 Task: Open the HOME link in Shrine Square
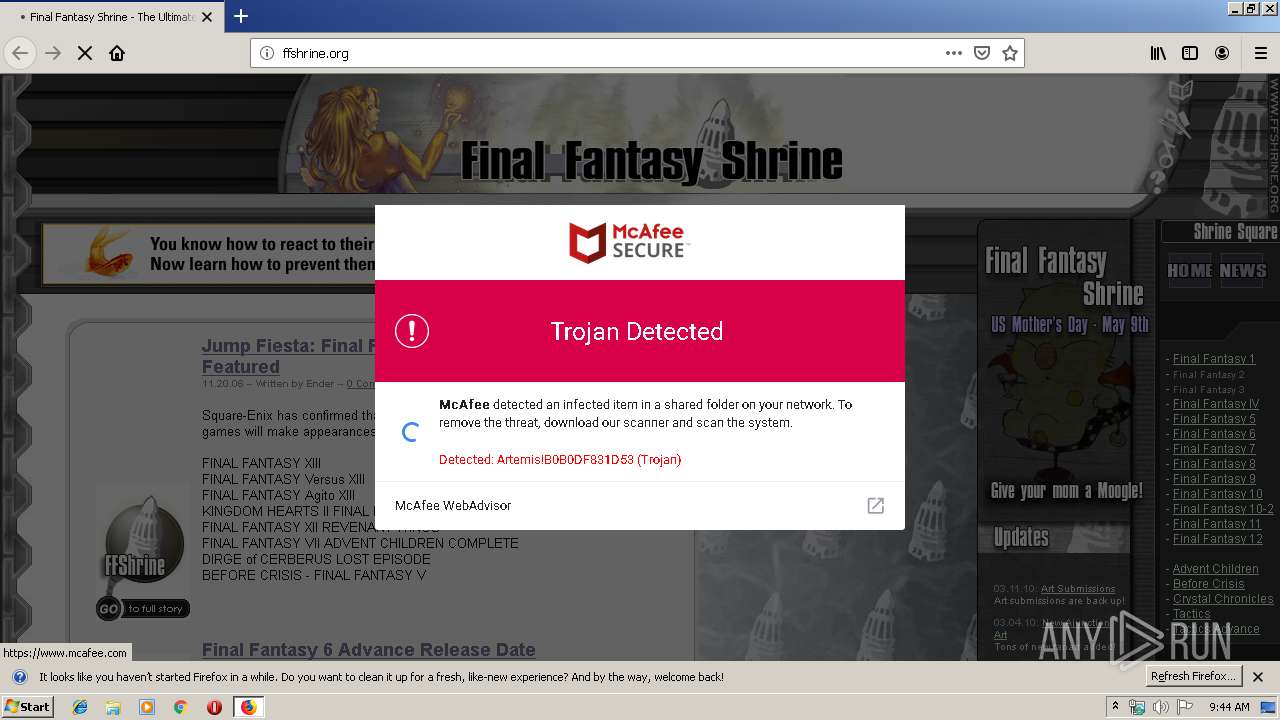click(x=1189, y=270)
